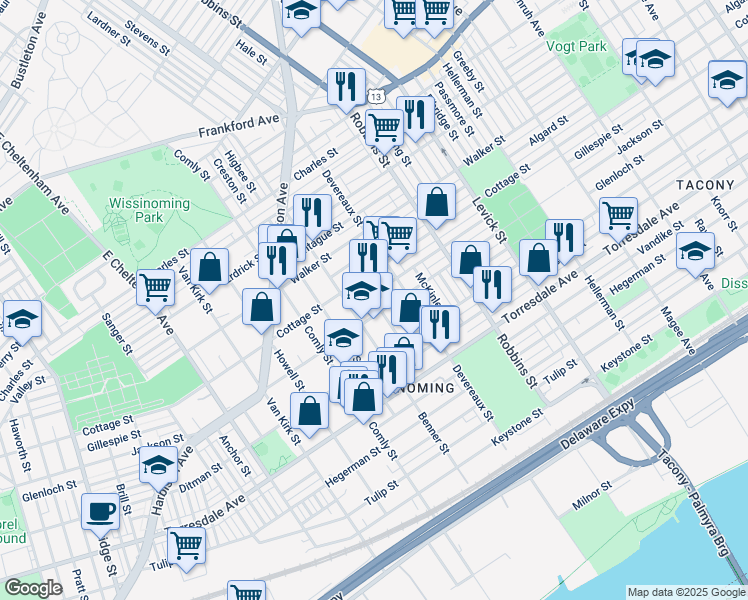Click the shopping bag marker just left of the Robbins St restaurant marker
The height and width of the screenshot is (600, 748).
pyautogui.click(x=470, y=261)
